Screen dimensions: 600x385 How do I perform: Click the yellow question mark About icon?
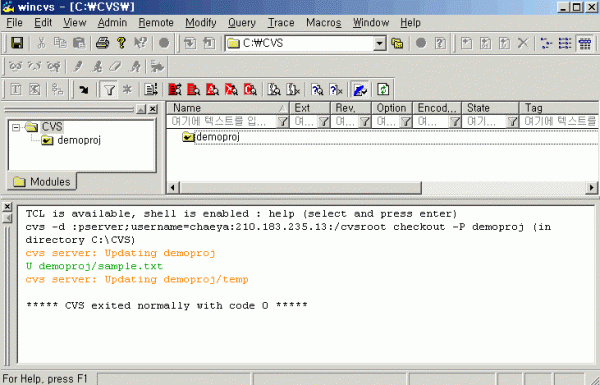pos(122,43)
